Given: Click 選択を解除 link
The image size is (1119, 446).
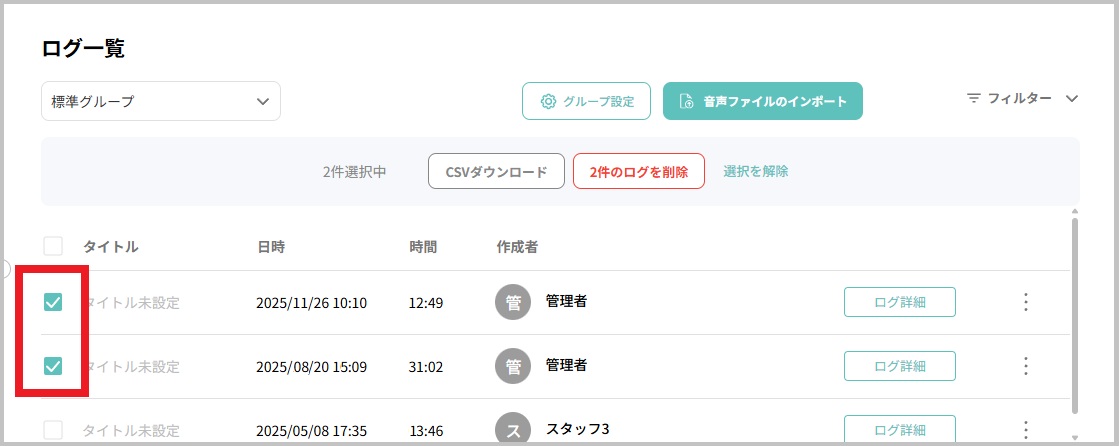Looking at the screenshot, I should click(x=756, y=171).
